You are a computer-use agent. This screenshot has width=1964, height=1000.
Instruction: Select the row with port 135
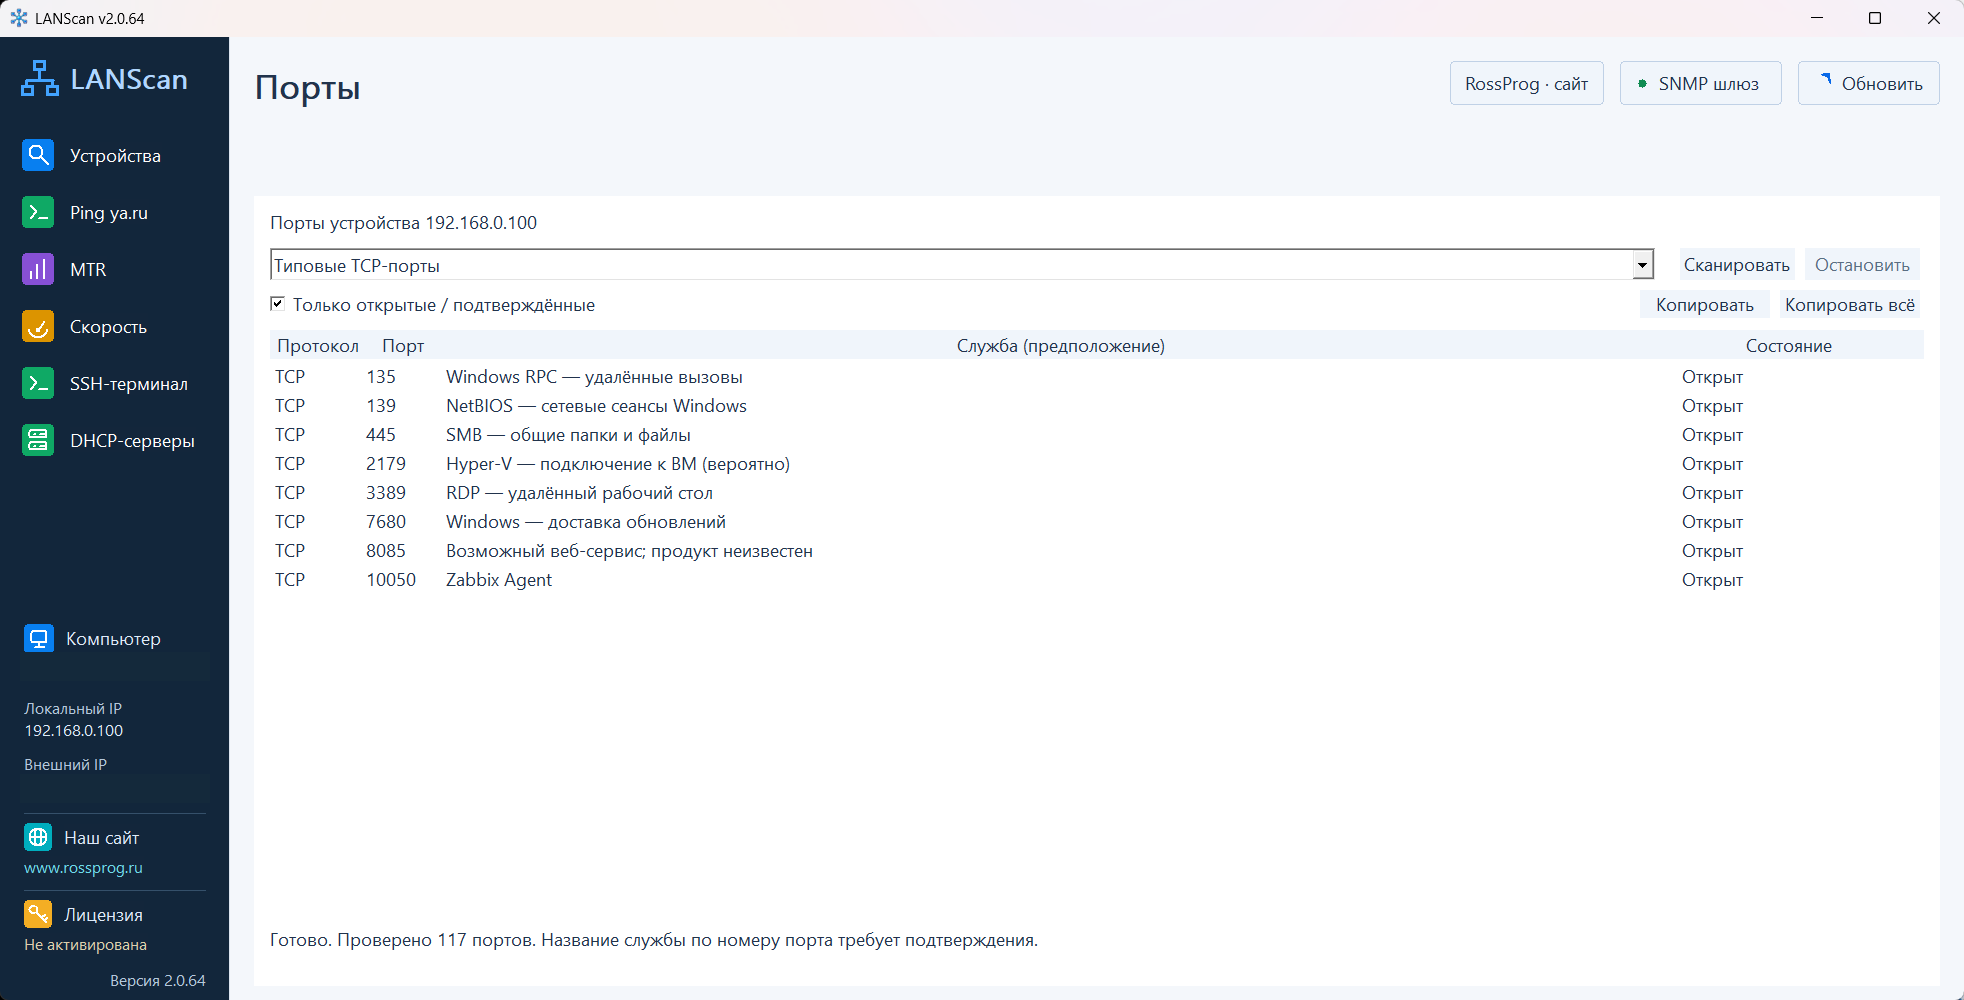pyautogui.click(x=1097, y=377)
